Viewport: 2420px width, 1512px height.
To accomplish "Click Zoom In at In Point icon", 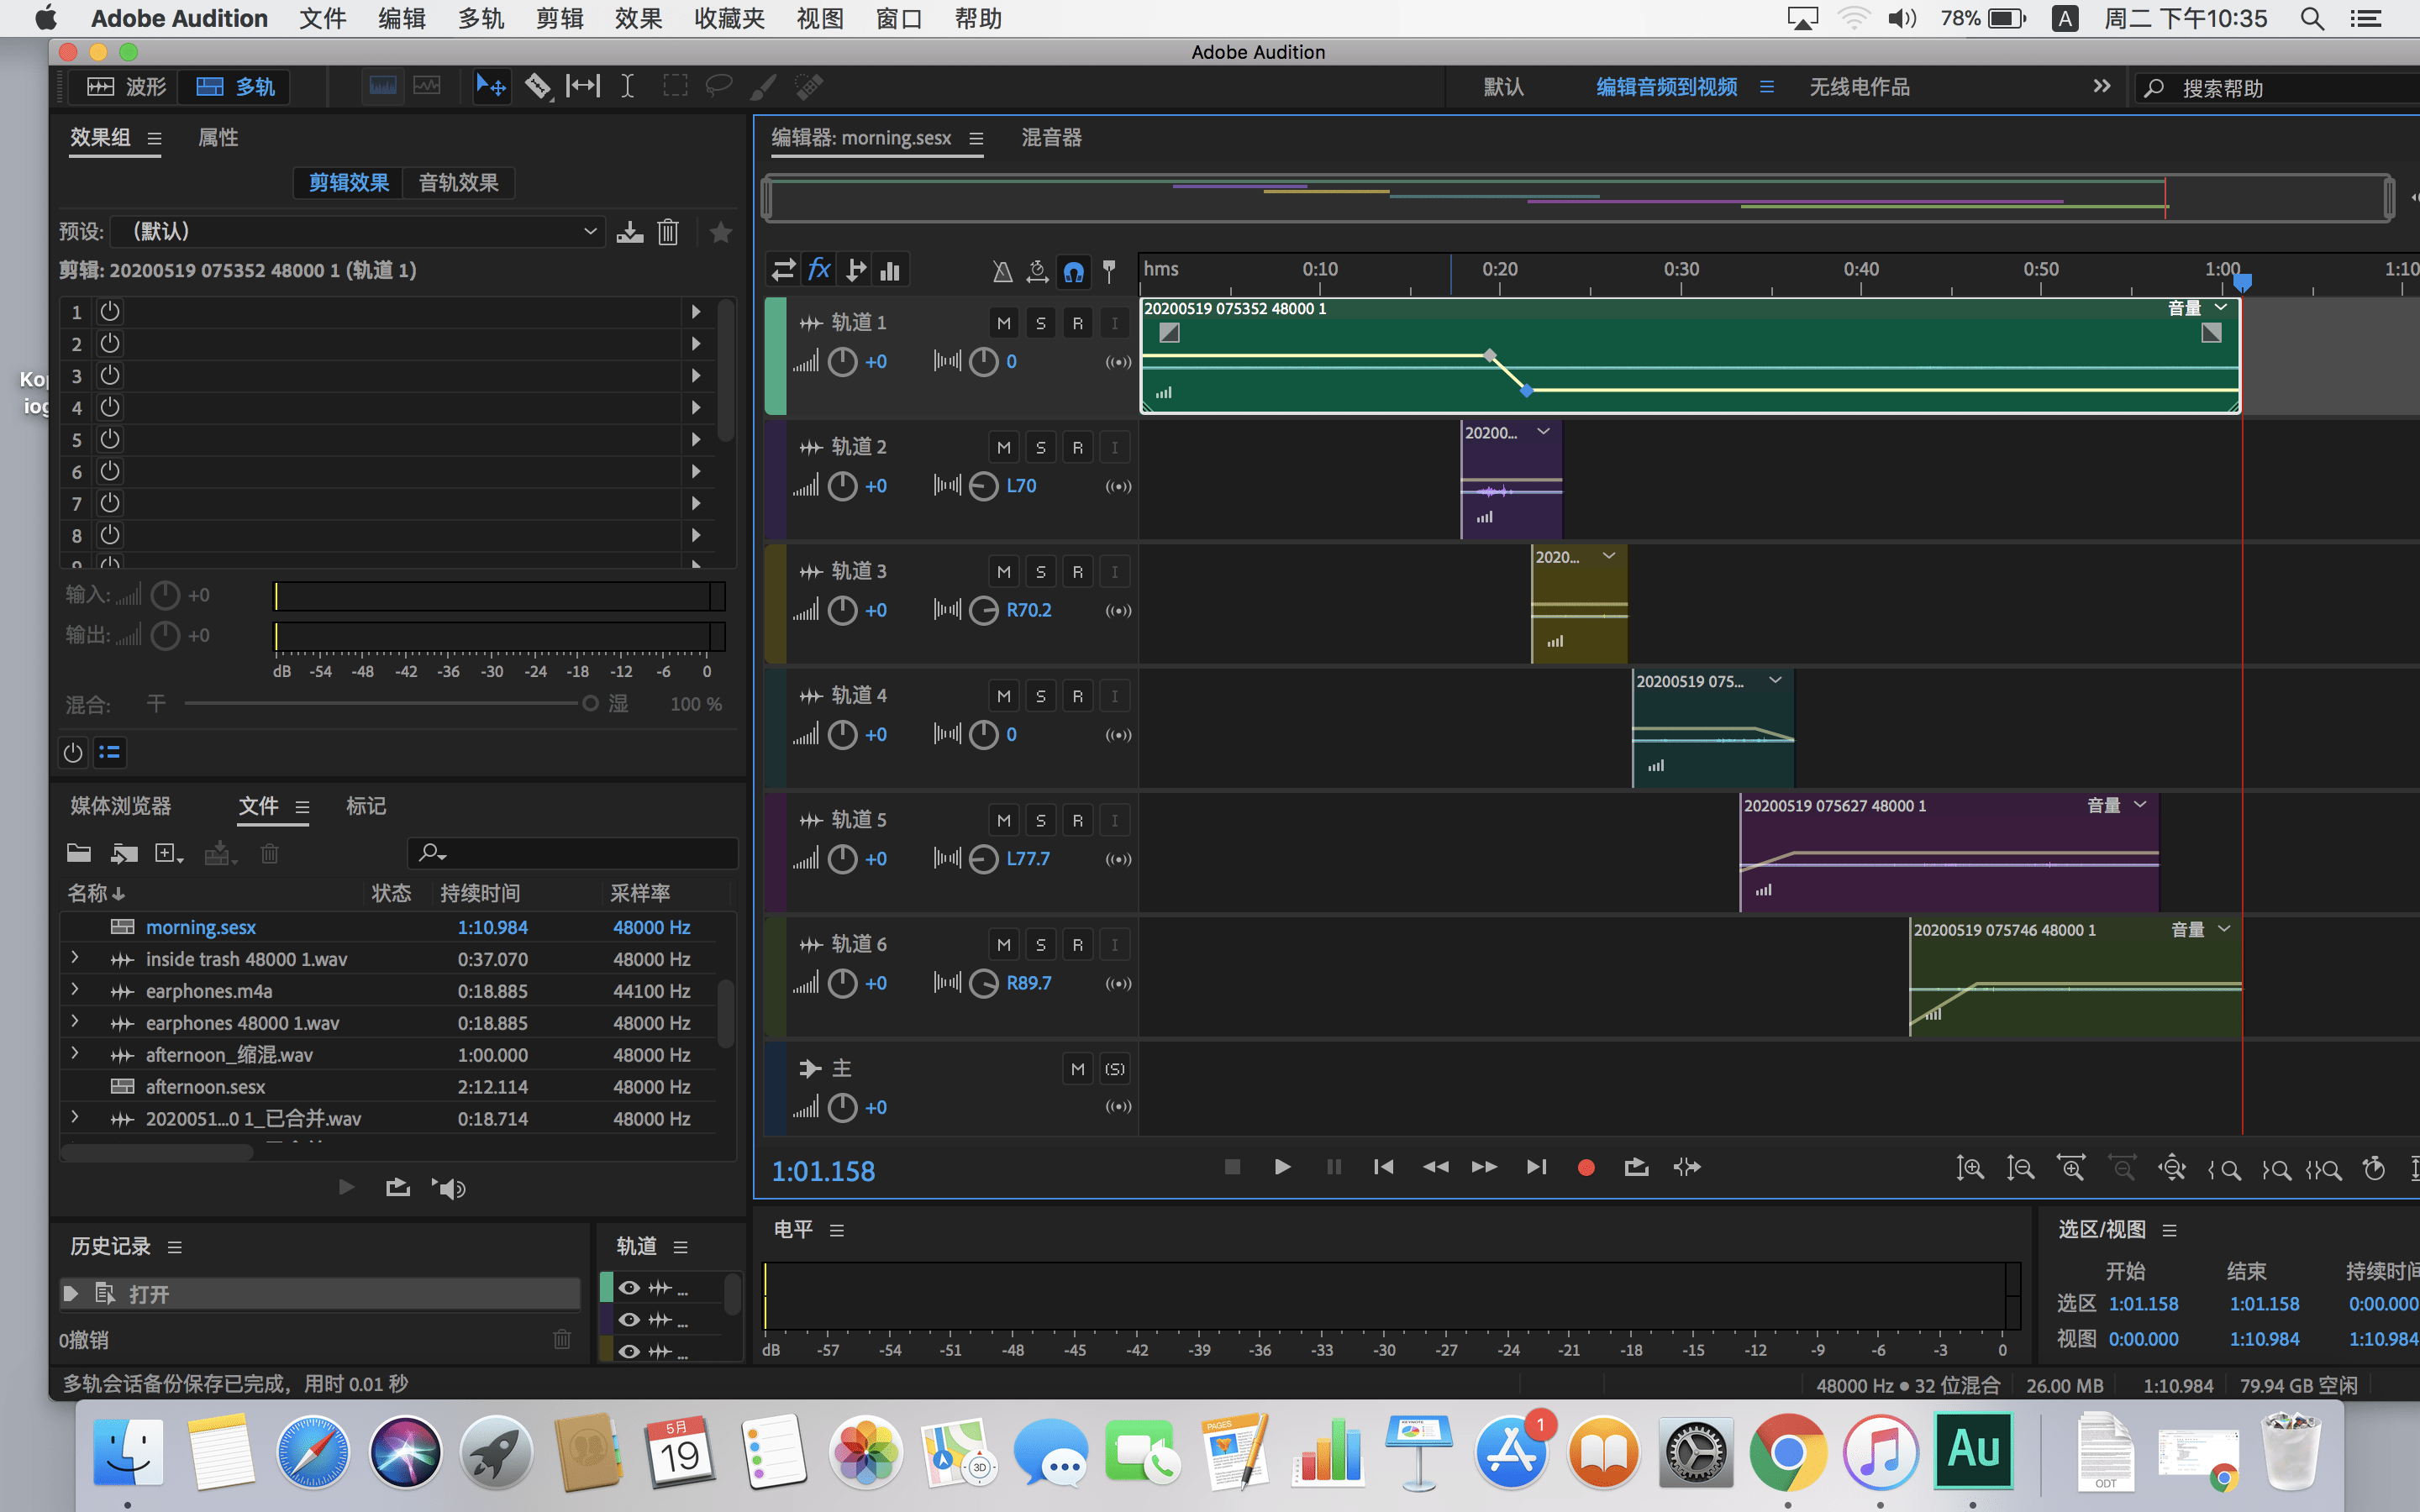I will (x=2224, y=1169).
